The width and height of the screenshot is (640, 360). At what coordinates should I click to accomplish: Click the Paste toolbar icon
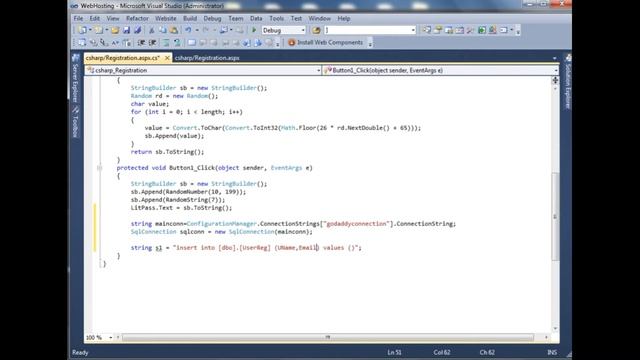coord(174,30)
